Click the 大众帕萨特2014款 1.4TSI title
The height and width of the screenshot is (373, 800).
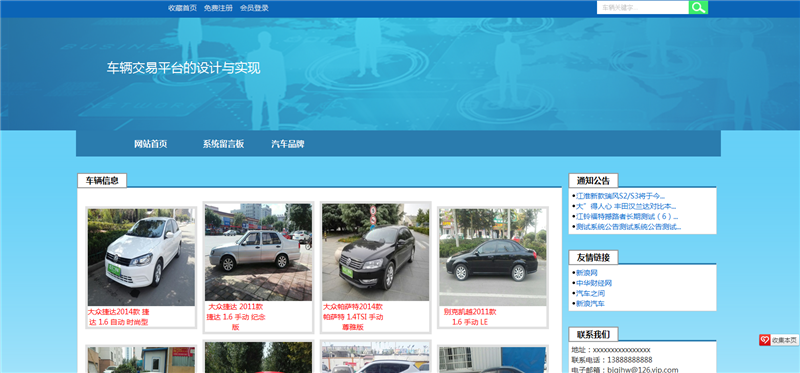coord(353,317)
